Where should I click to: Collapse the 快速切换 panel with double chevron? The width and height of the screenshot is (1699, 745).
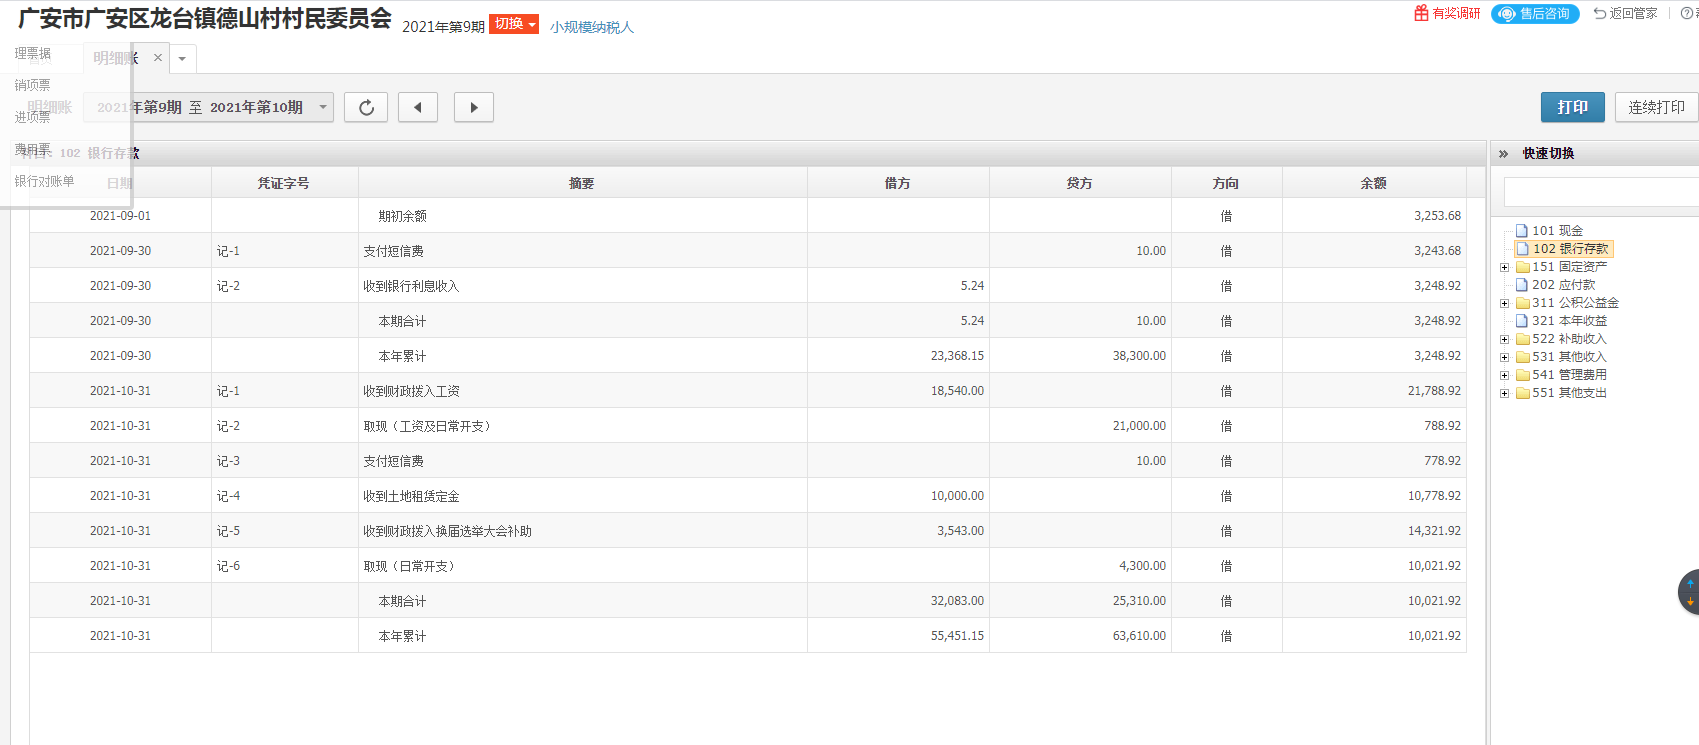pyautogui.click(x=1503, y=154)
